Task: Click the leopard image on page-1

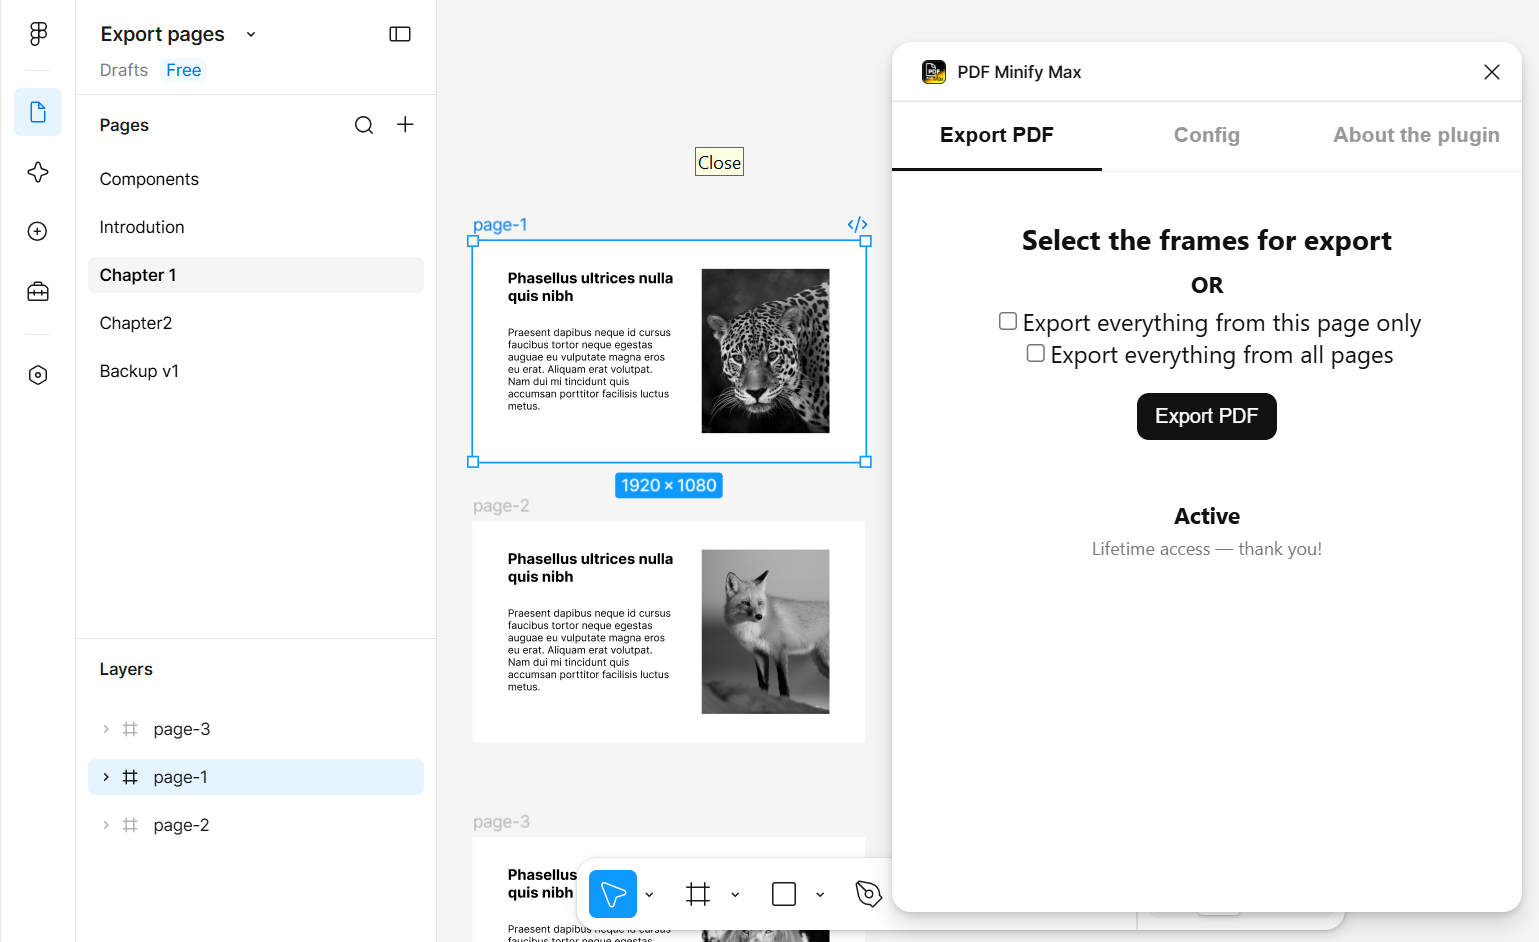Action: tap(765, 351)
